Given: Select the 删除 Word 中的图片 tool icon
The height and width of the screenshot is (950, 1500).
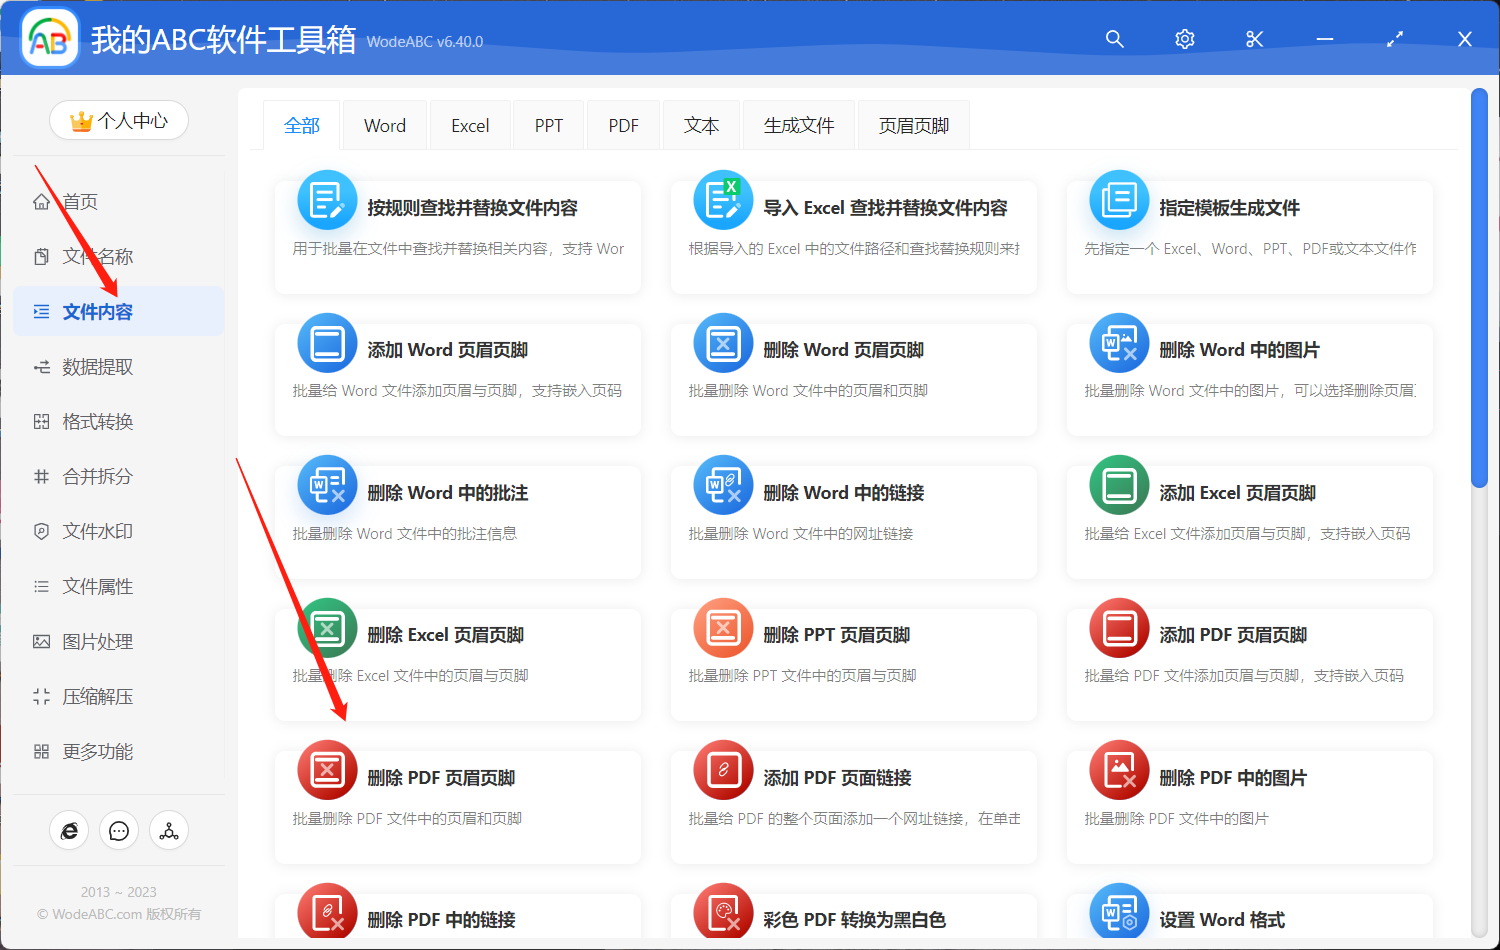Looking at the screenshot, I should 1119,342.
